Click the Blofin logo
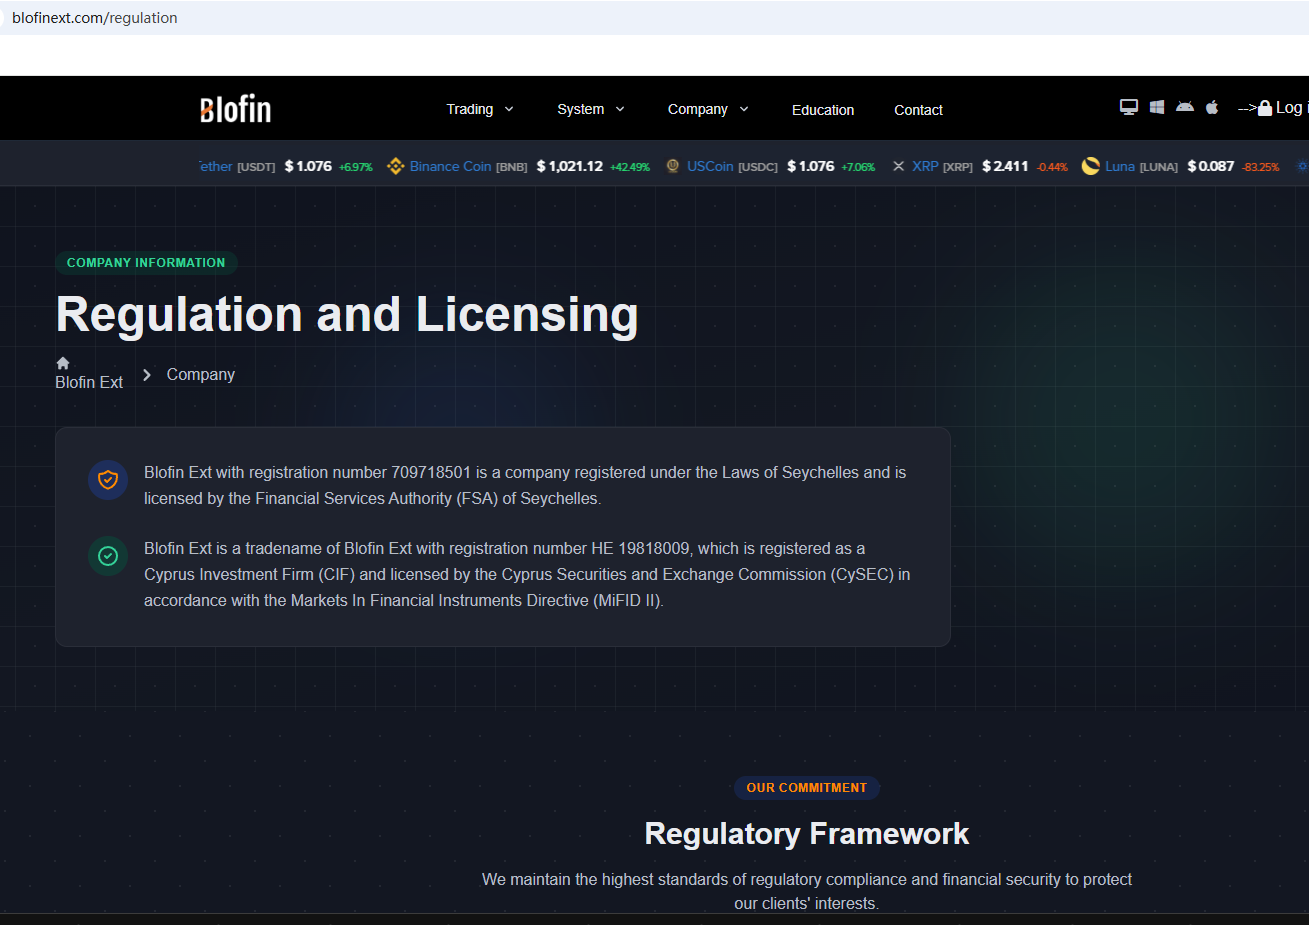This screenshot has height=925, width=1309. [235, 109]
